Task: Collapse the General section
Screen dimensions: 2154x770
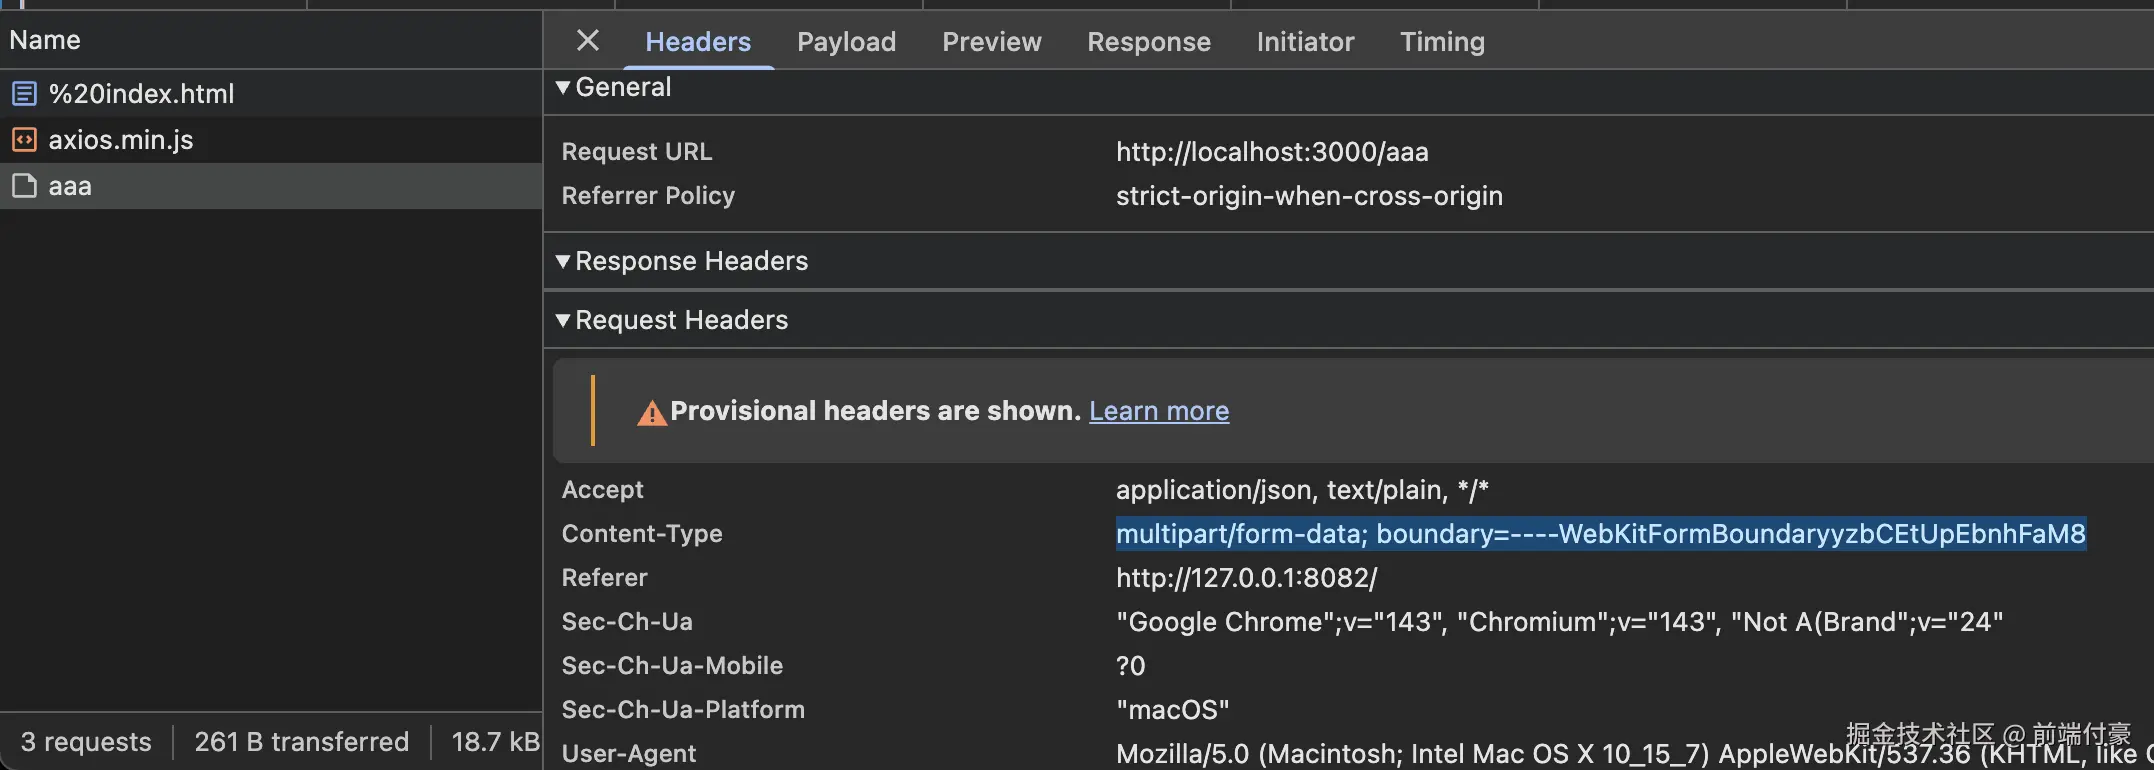Action: coord(563,88)
